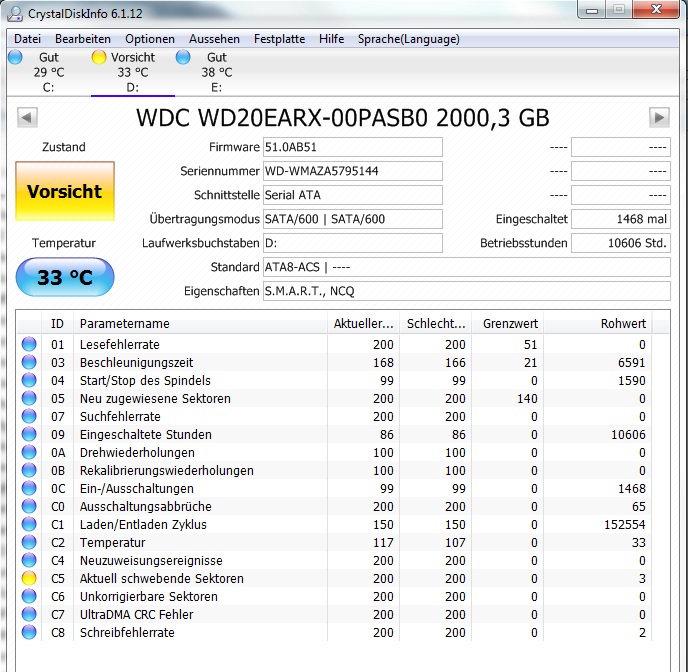Go to previous disk with left arrow
This screenshot has height=672, width=688.
click(x=27, y=118)
